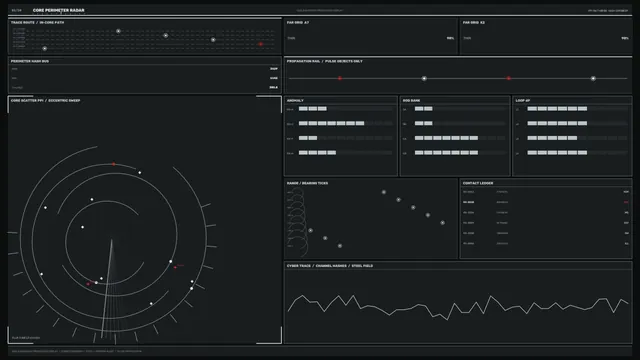Select the Trace Route / In-Core Path header
This screenshot has width=640, height=360.
tap(38, 22)
